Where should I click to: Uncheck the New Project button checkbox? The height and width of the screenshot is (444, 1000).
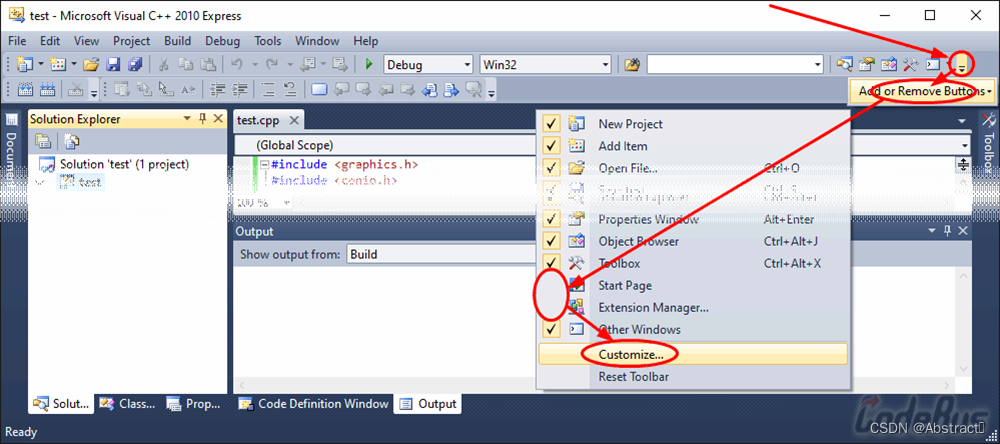(x=550, y=124)
